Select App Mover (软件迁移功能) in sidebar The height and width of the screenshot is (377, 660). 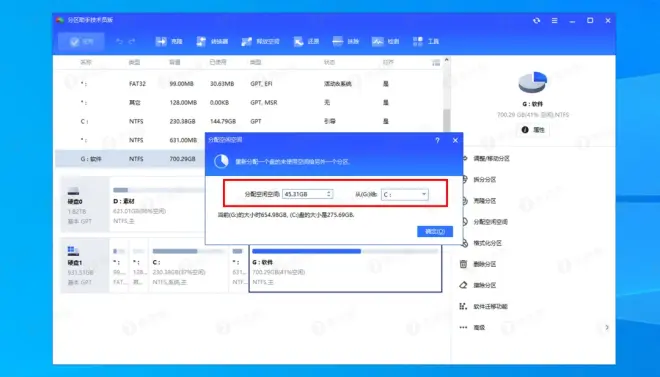(x=484, y=306)
